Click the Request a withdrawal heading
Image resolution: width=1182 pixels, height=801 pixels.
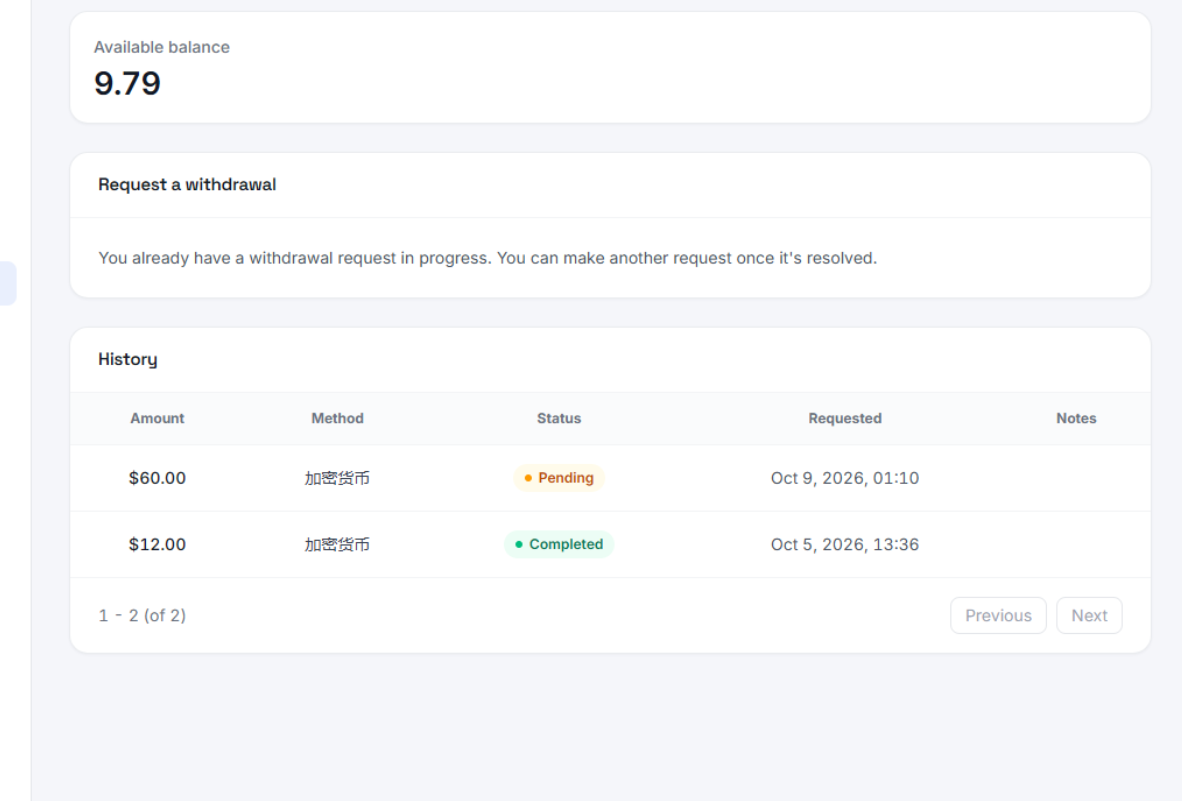click(x=187, y=185)
